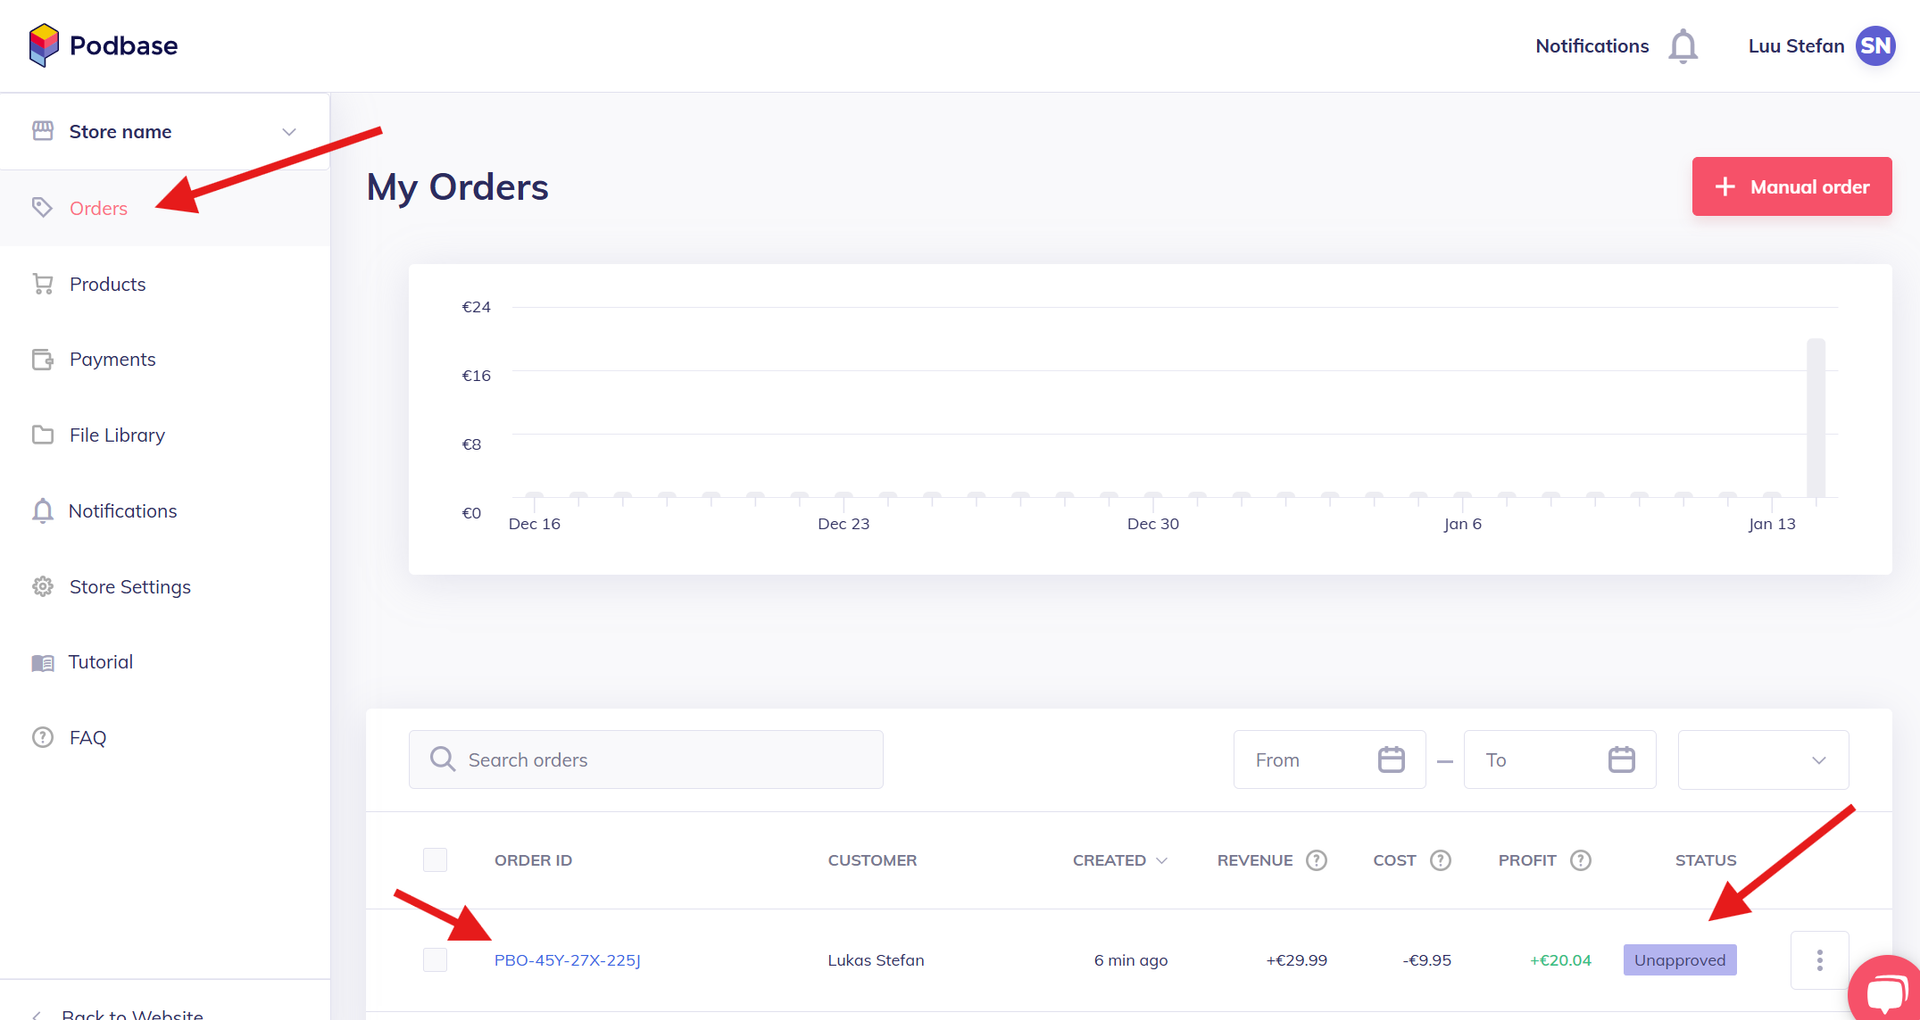Open the status filter dropdown
The image size is (1920, 1020).
[x=1762, y=760]
